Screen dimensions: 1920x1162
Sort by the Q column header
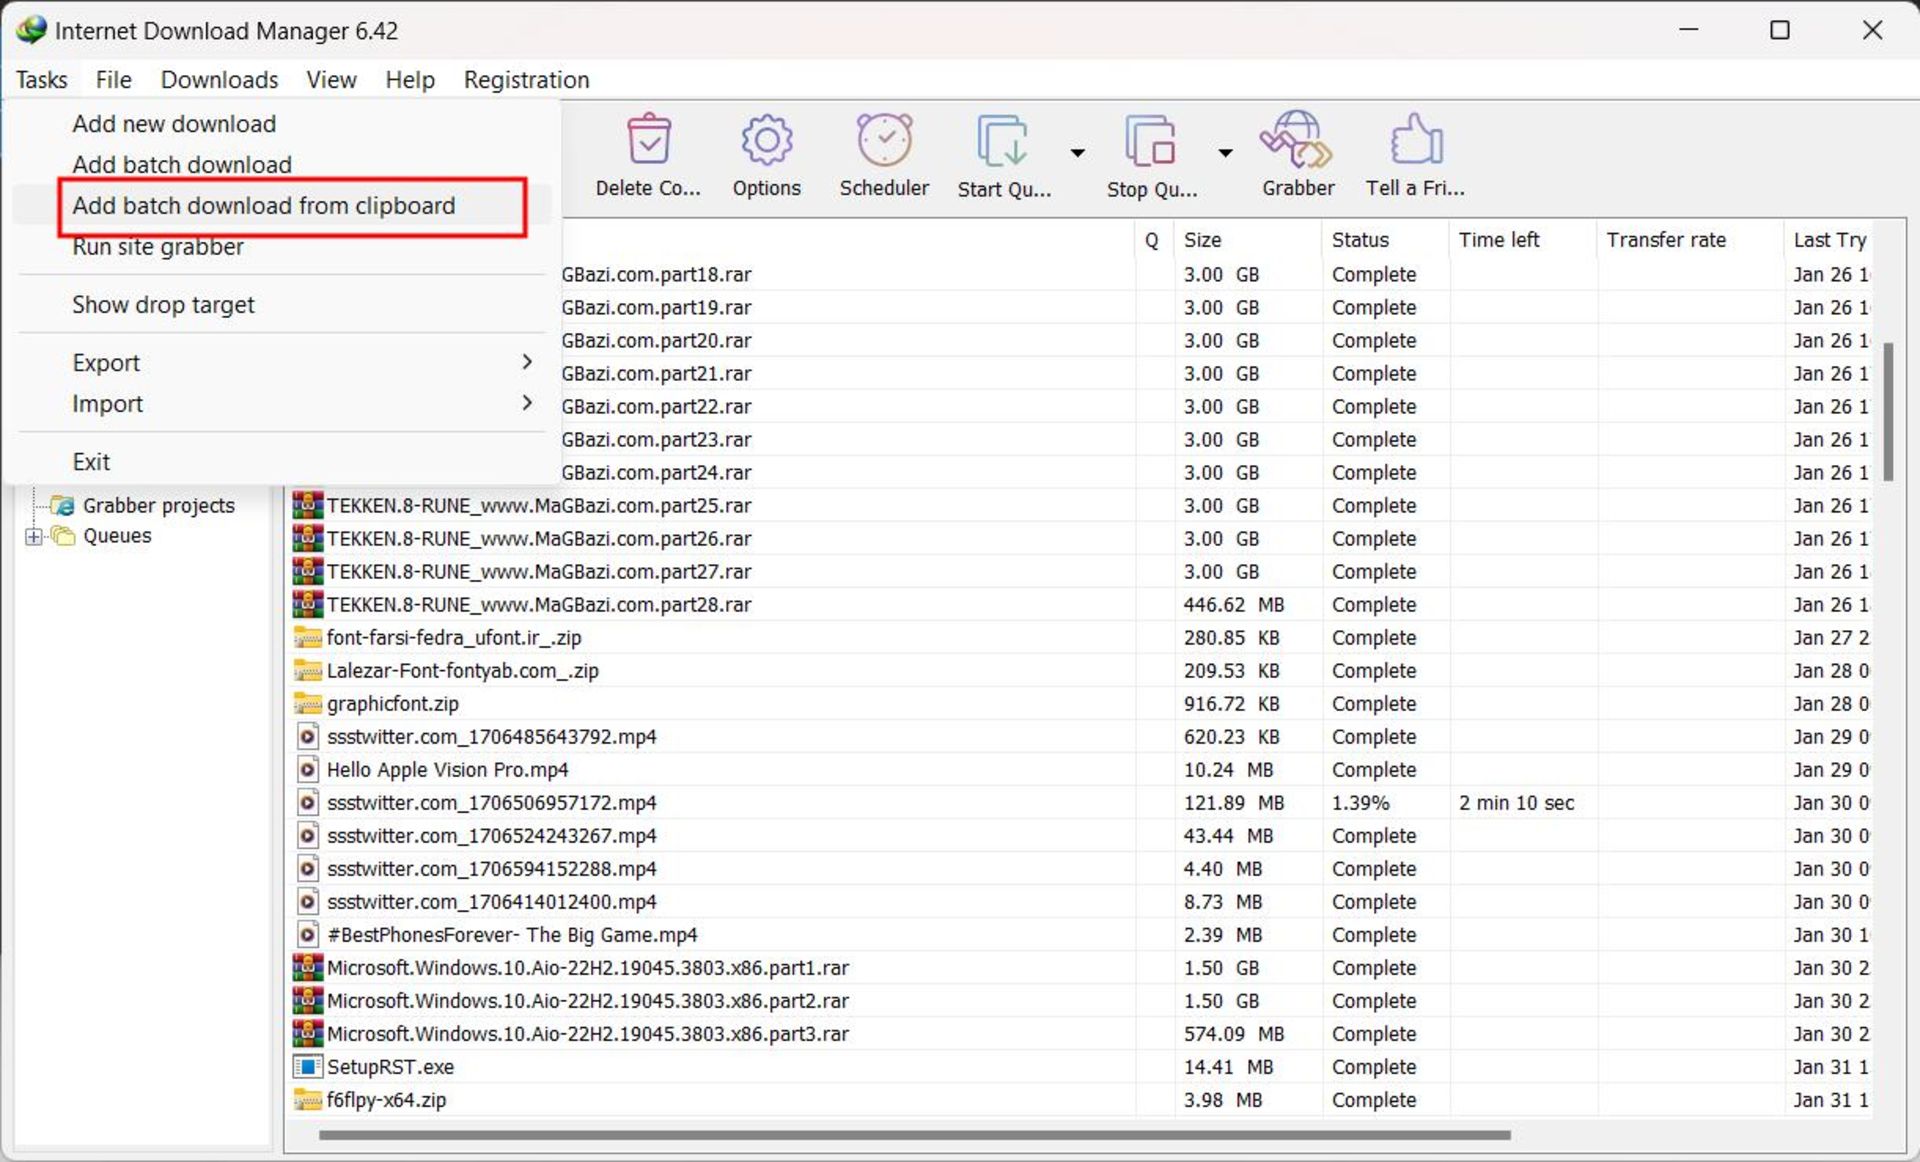[x=1154, y=240]
